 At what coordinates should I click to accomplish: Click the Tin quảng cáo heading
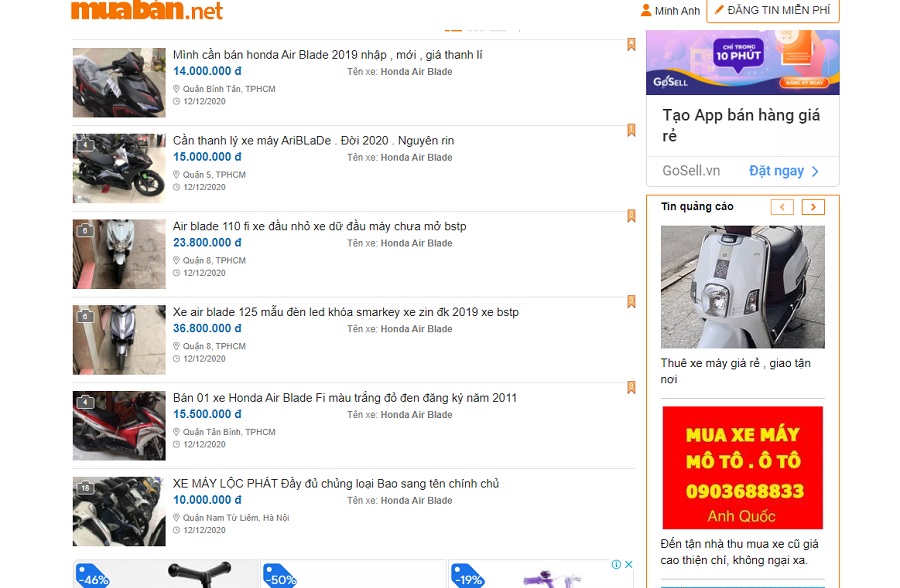(x=697, y=207)
